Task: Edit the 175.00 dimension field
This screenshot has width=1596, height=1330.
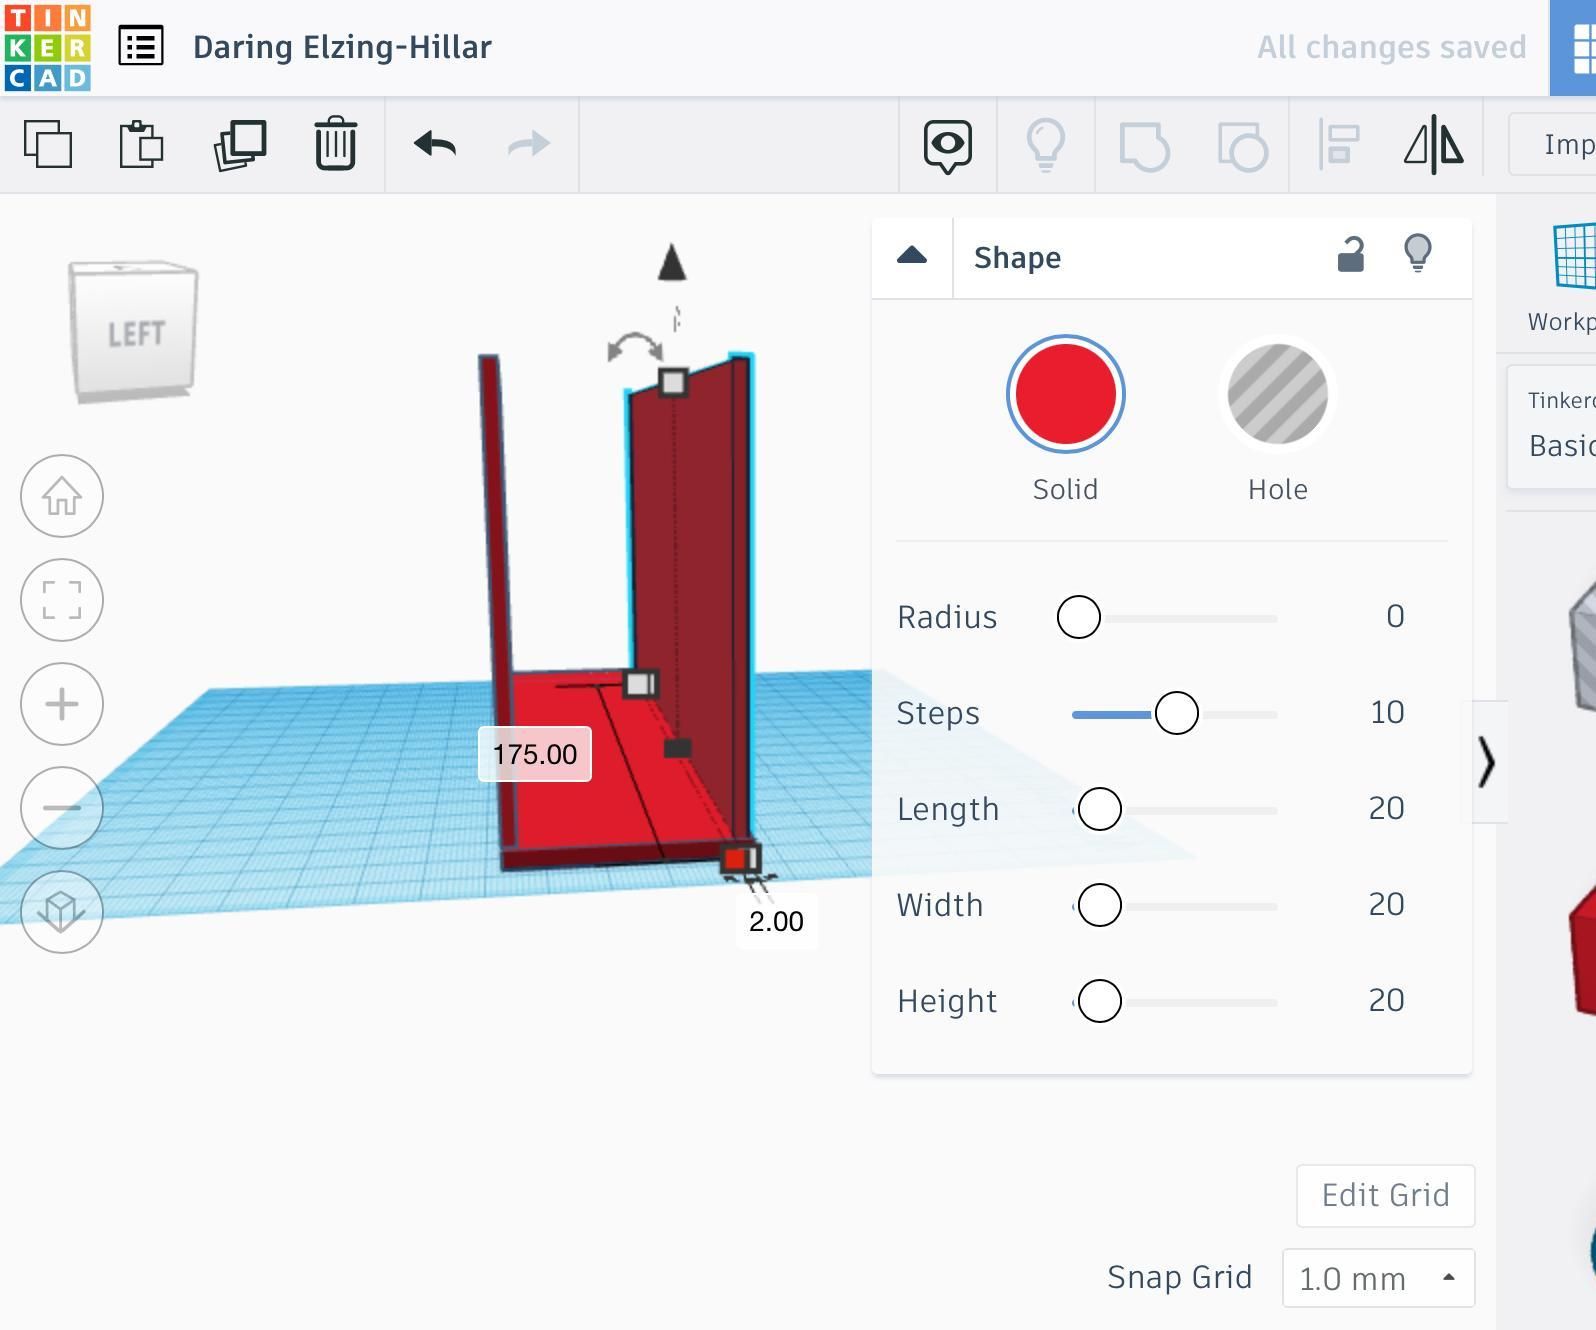Action: click(x=535, y=754)
